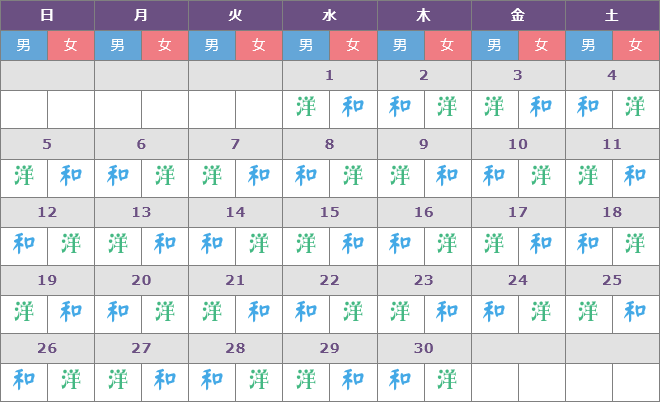Select the blue 男 cell under 土
Viewport: 660px width, 402px height.
[589, 45]
